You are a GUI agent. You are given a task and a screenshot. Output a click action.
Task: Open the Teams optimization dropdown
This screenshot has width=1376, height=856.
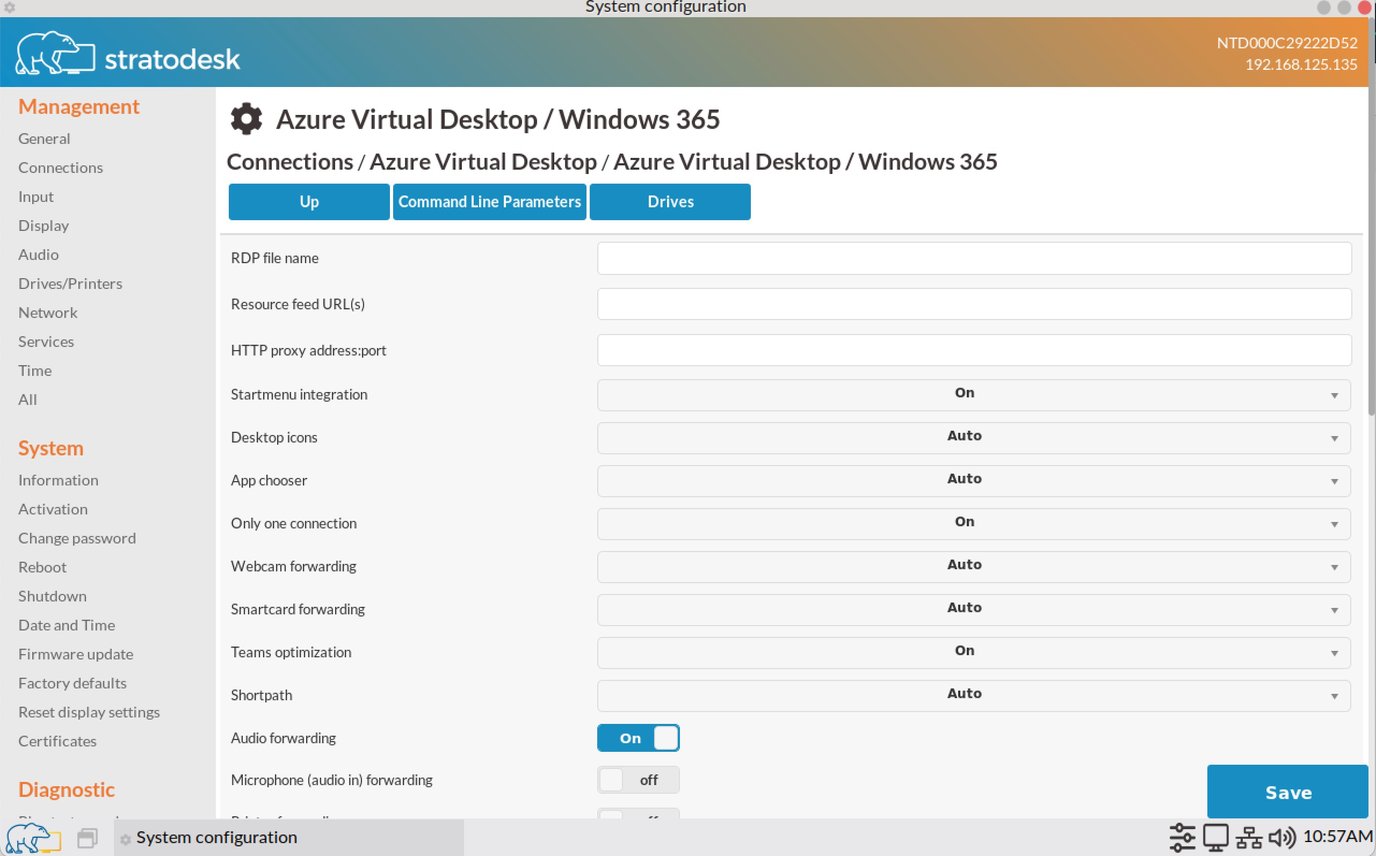coord(972,651)
